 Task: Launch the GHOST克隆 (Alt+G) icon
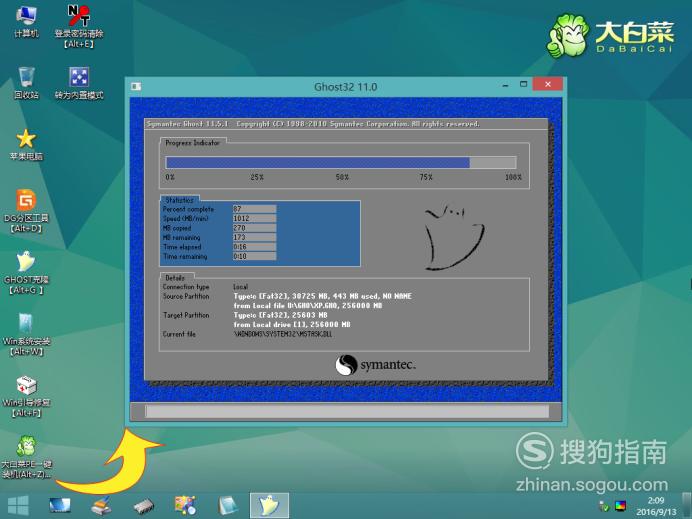coord(26,273)
